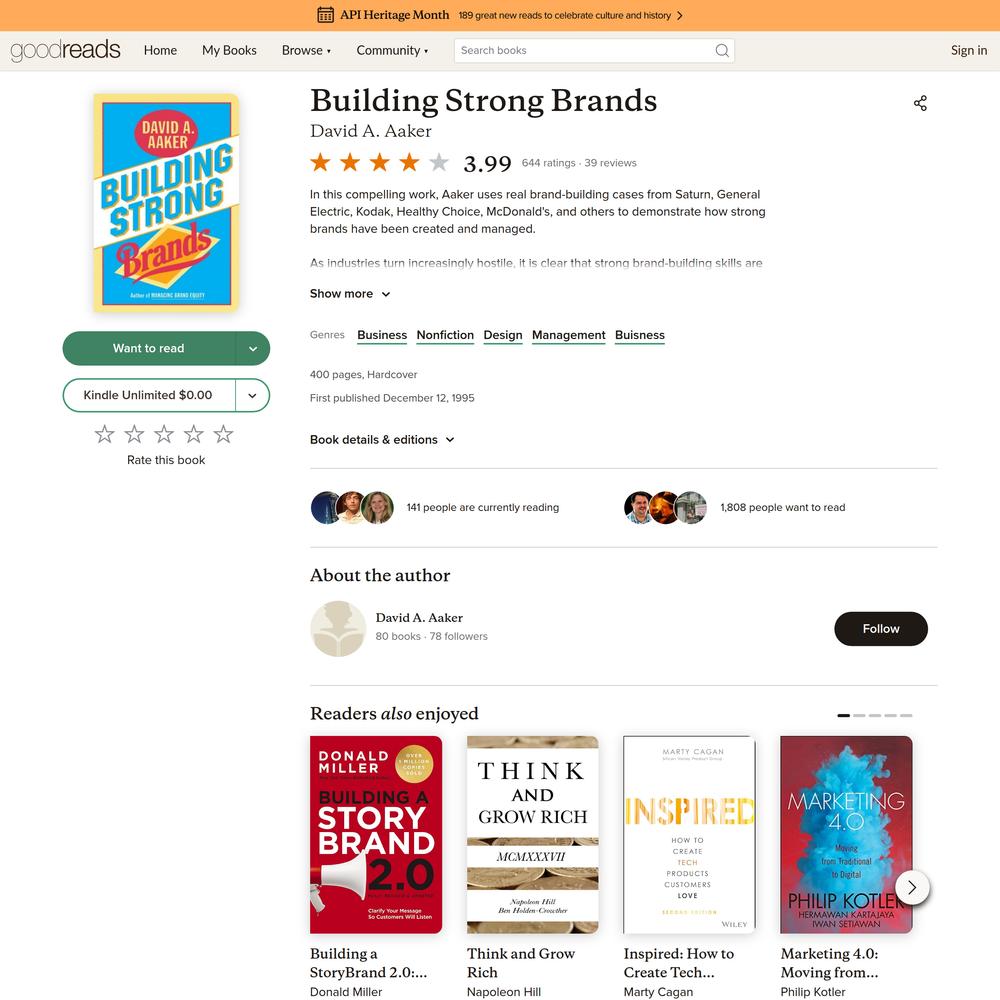The image size is (1000, 1000).
Task: Open the Community menu
Action: pos(392,50)
